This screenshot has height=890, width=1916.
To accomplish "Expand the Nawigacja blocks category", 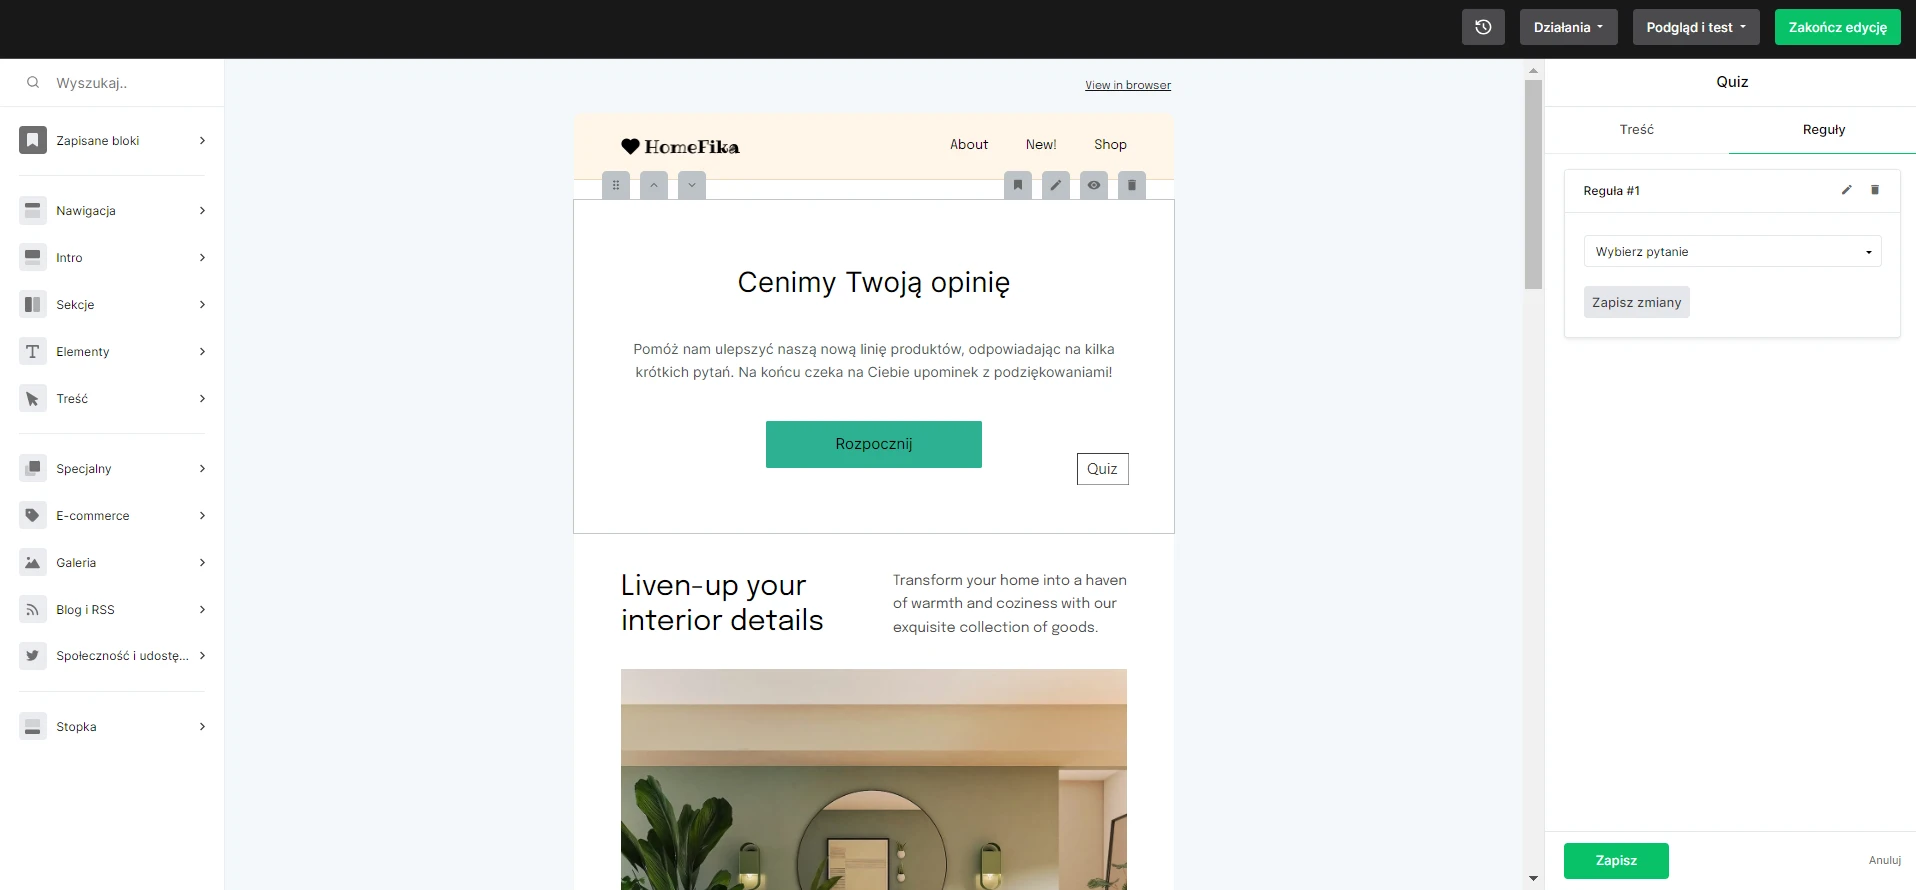I will point(112,211).
